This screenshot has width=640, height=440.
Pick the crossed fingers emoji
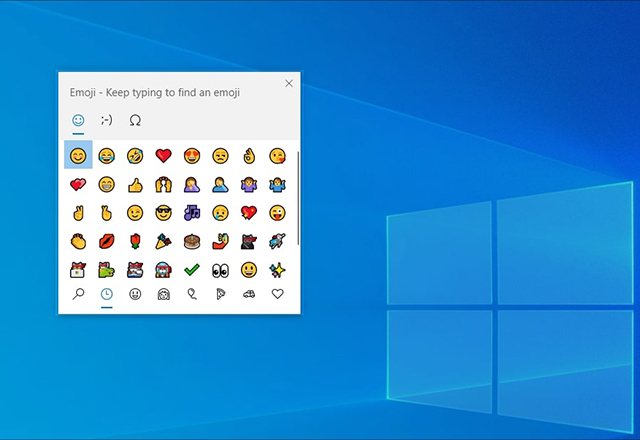point(107,213)
